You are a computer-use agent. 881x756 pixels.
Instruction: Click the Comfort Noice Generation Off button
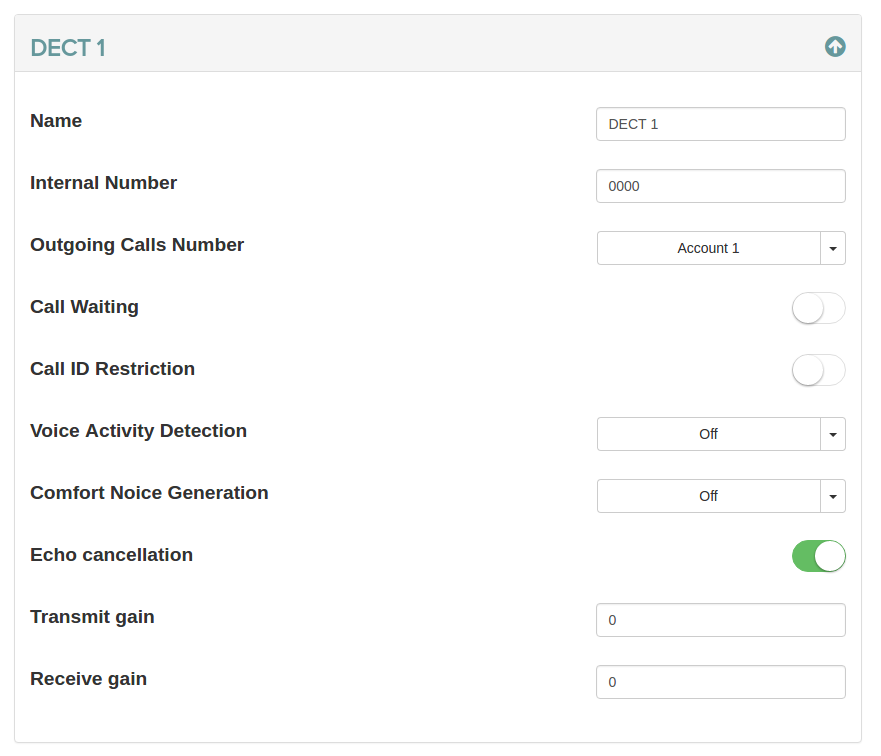[x=708, y=496]
